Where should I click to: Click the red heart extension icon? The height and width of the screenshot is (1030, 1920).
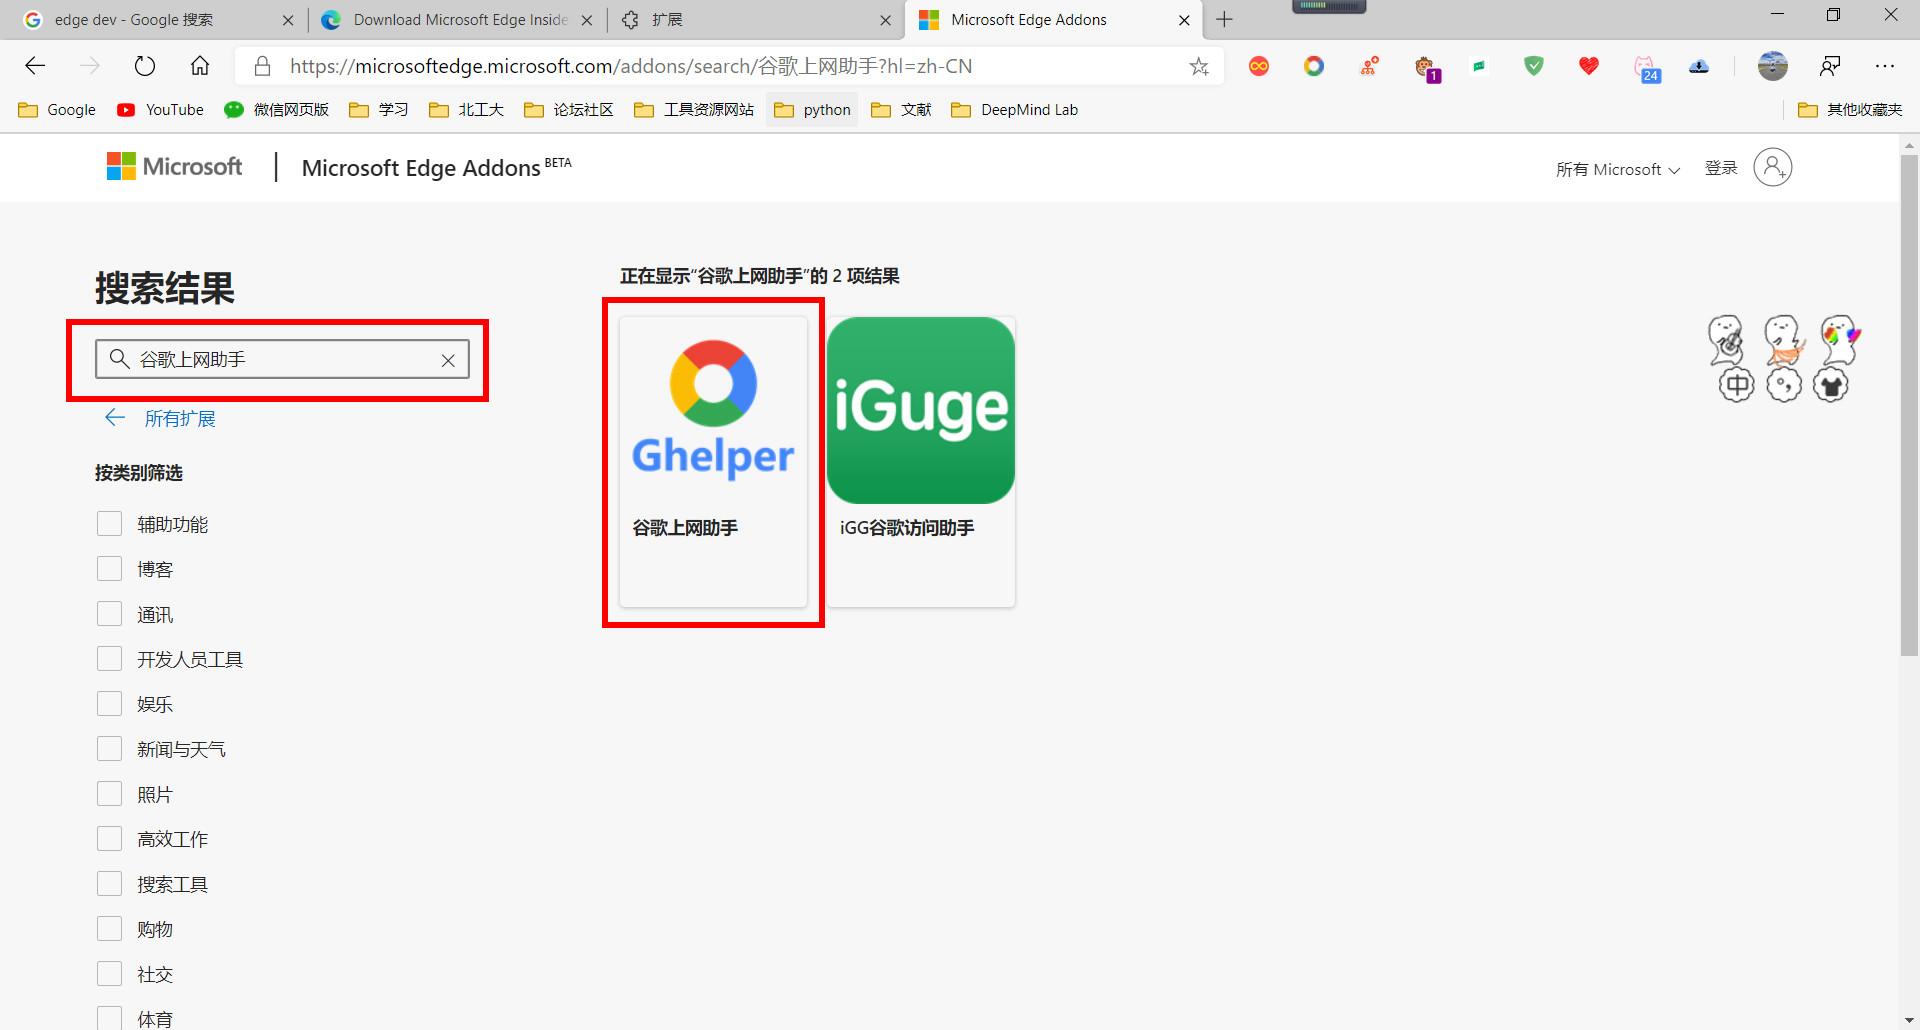pyautogui.click(x=1588, y=66)
